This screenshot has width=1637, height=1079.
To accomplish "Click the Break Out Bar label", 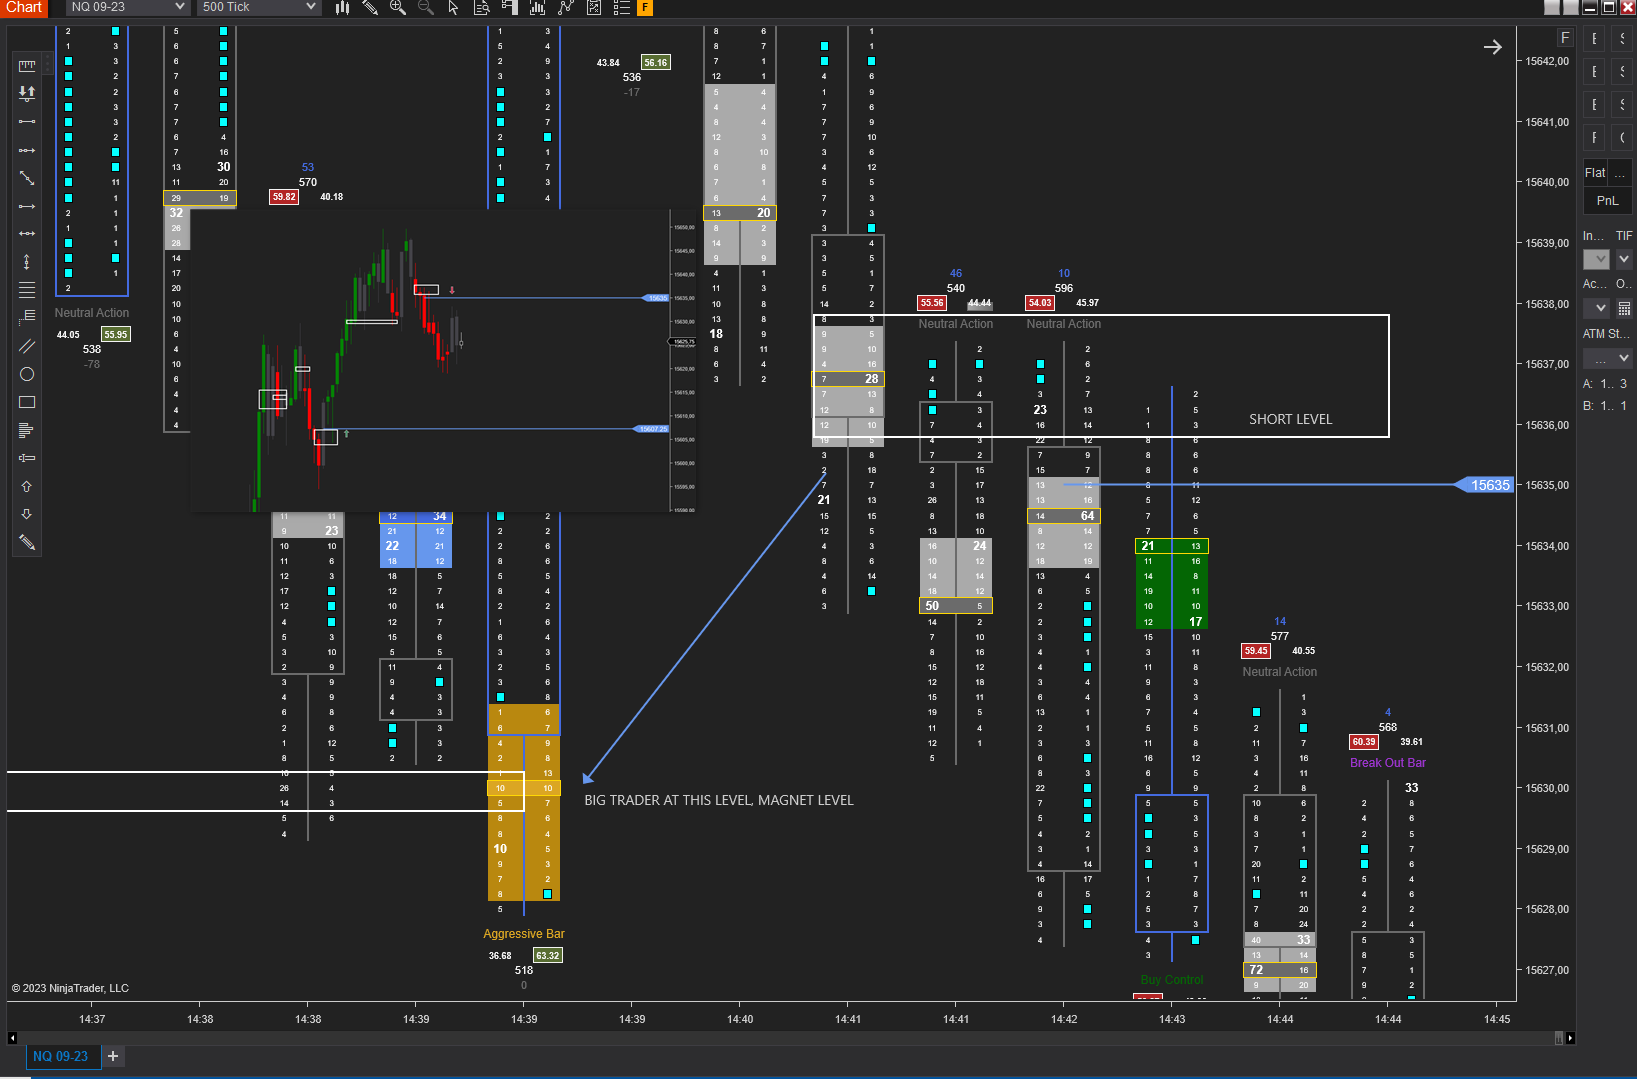I will (x=1388, y=763).
